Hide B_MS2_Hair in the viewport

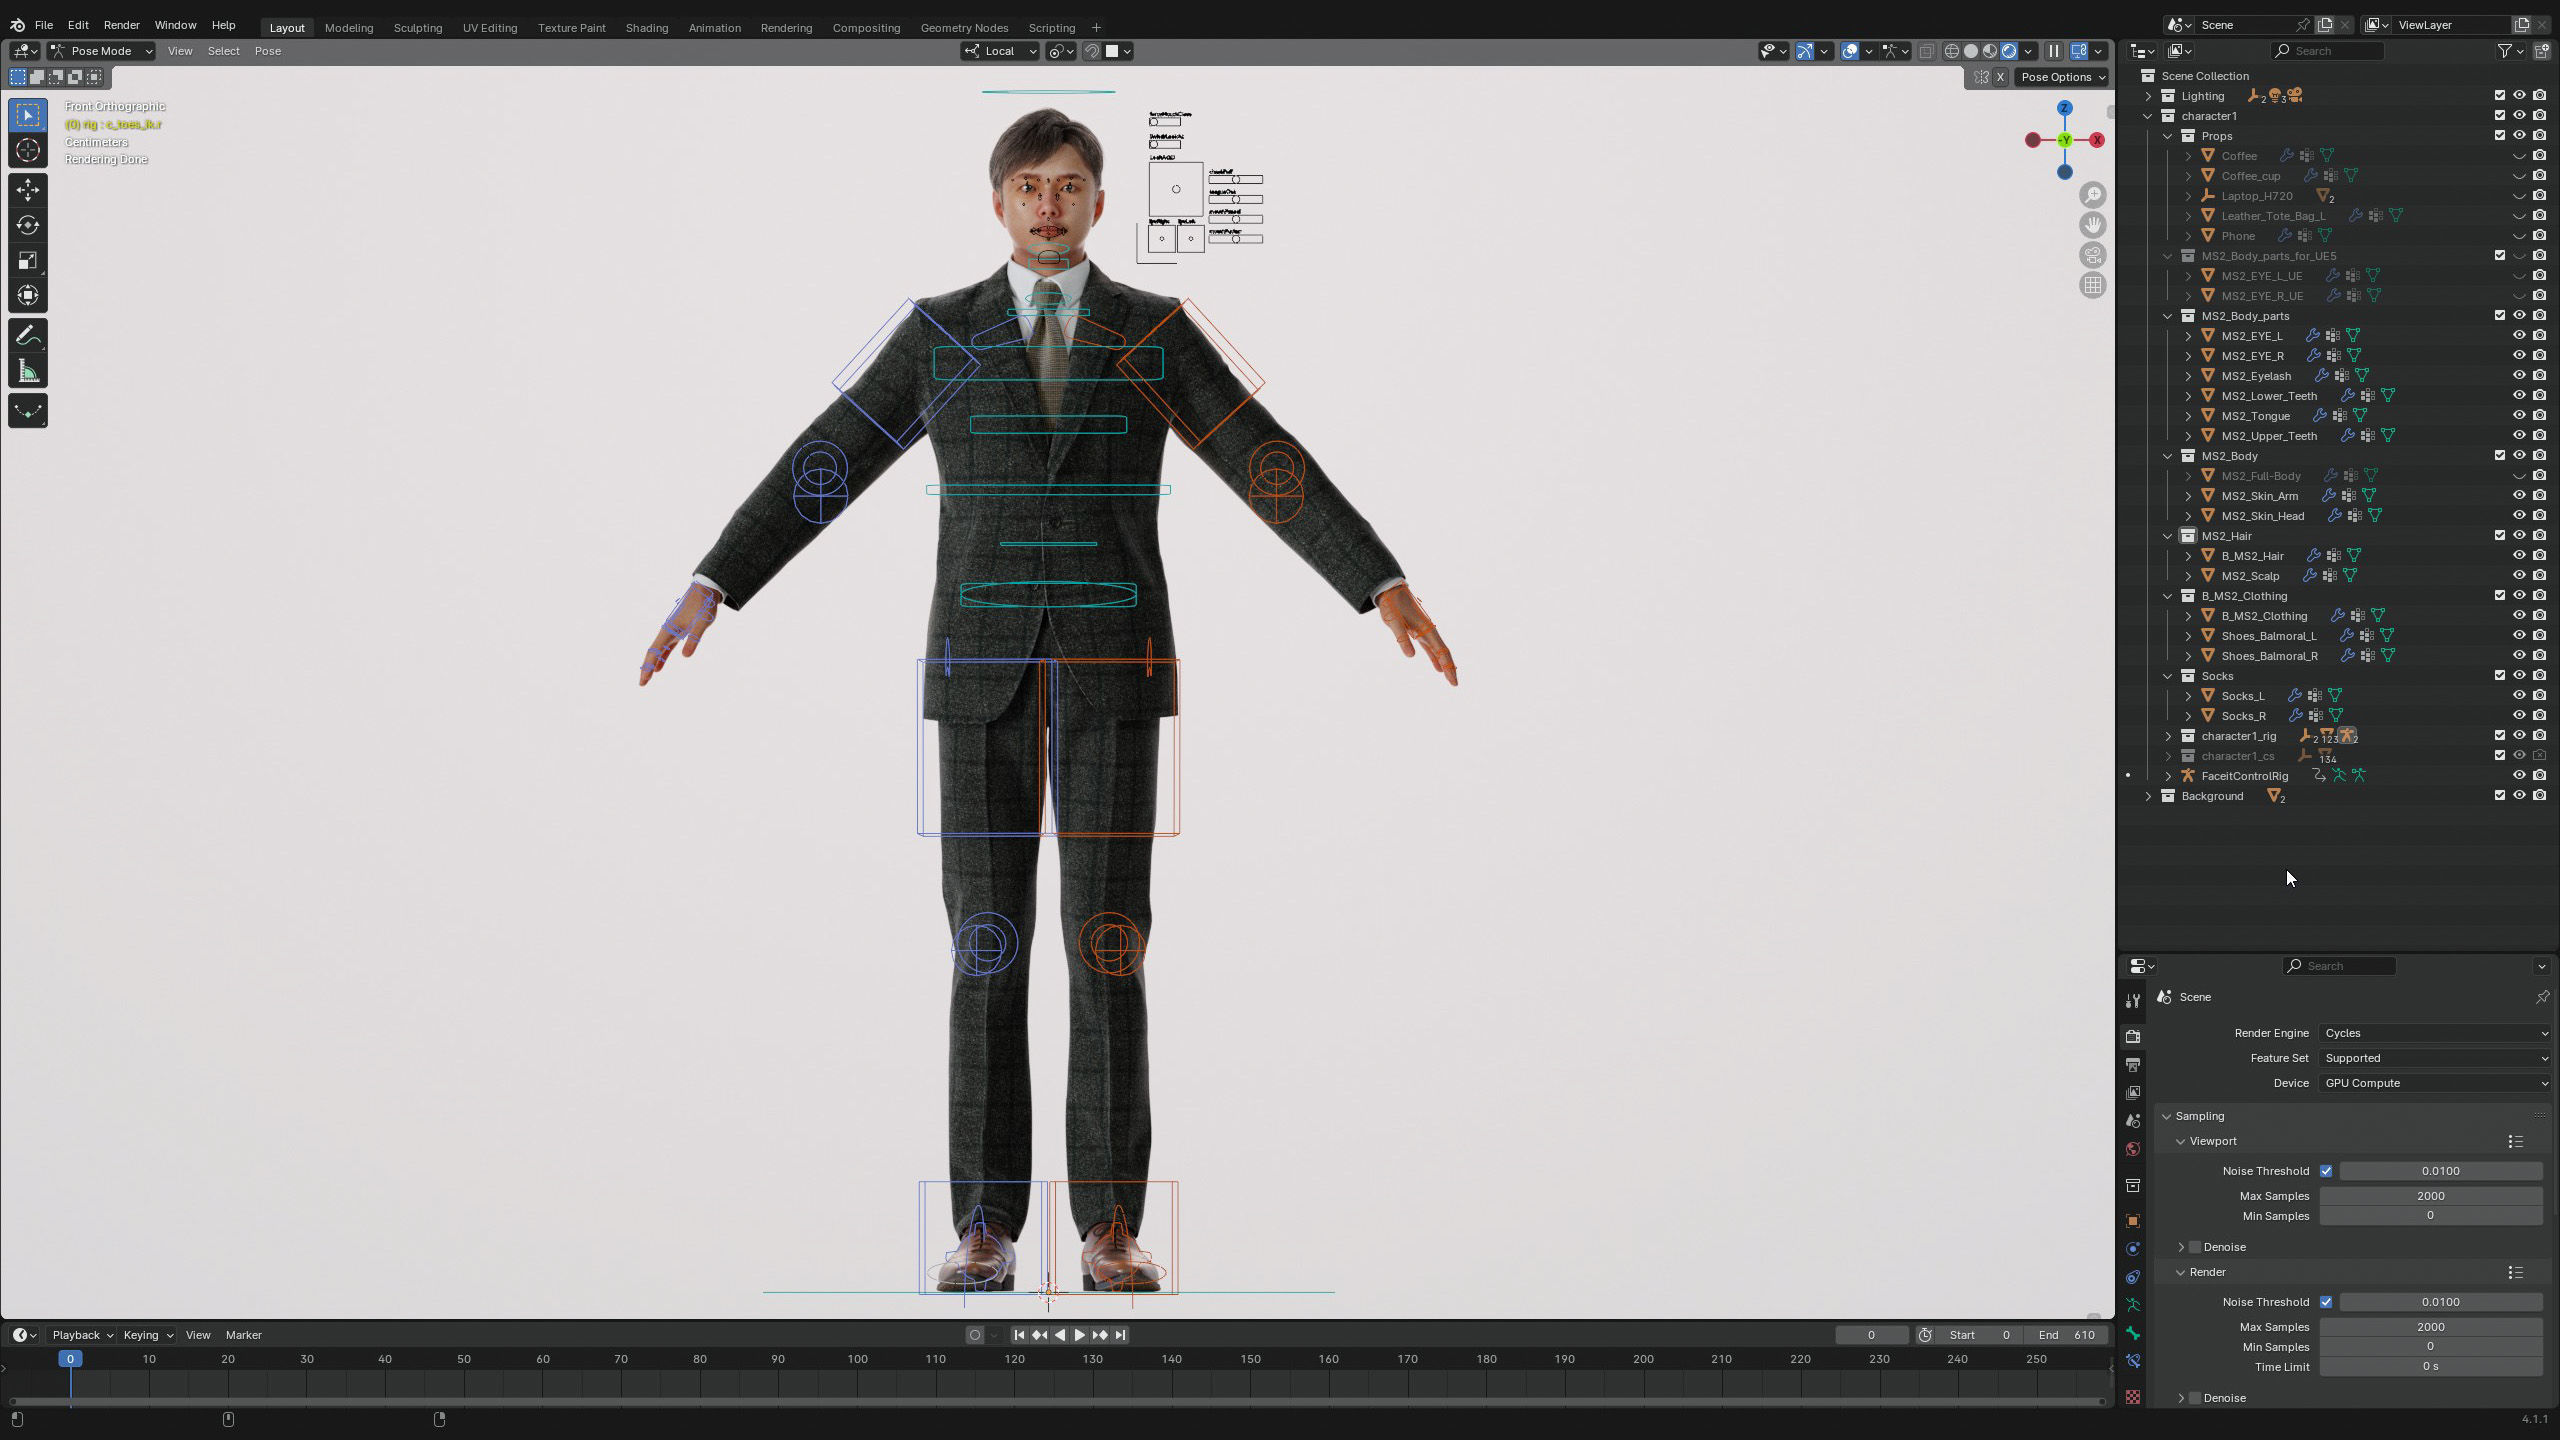pos(2519,556)
